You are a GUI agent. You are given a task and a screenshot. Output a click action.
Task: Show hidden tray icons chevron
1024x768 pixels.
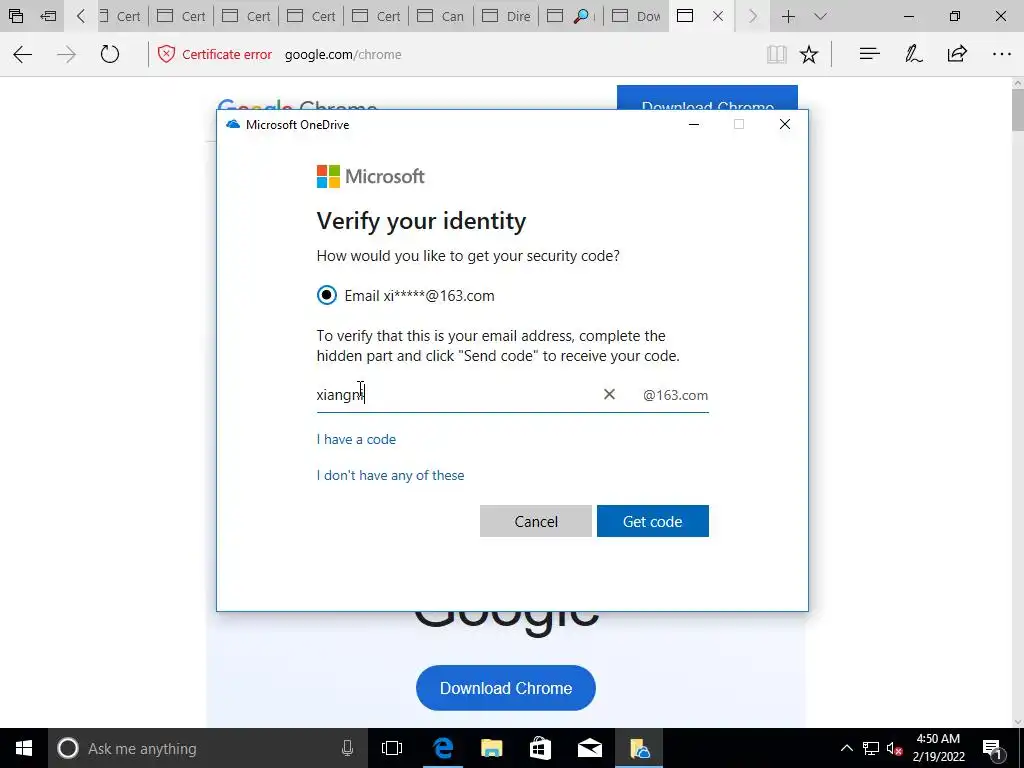click(x=846, y=748)
